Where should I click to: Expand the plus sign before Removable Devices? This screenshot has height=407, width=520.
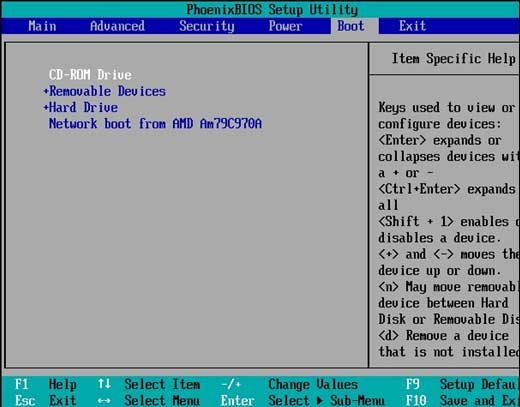(46, 91)
